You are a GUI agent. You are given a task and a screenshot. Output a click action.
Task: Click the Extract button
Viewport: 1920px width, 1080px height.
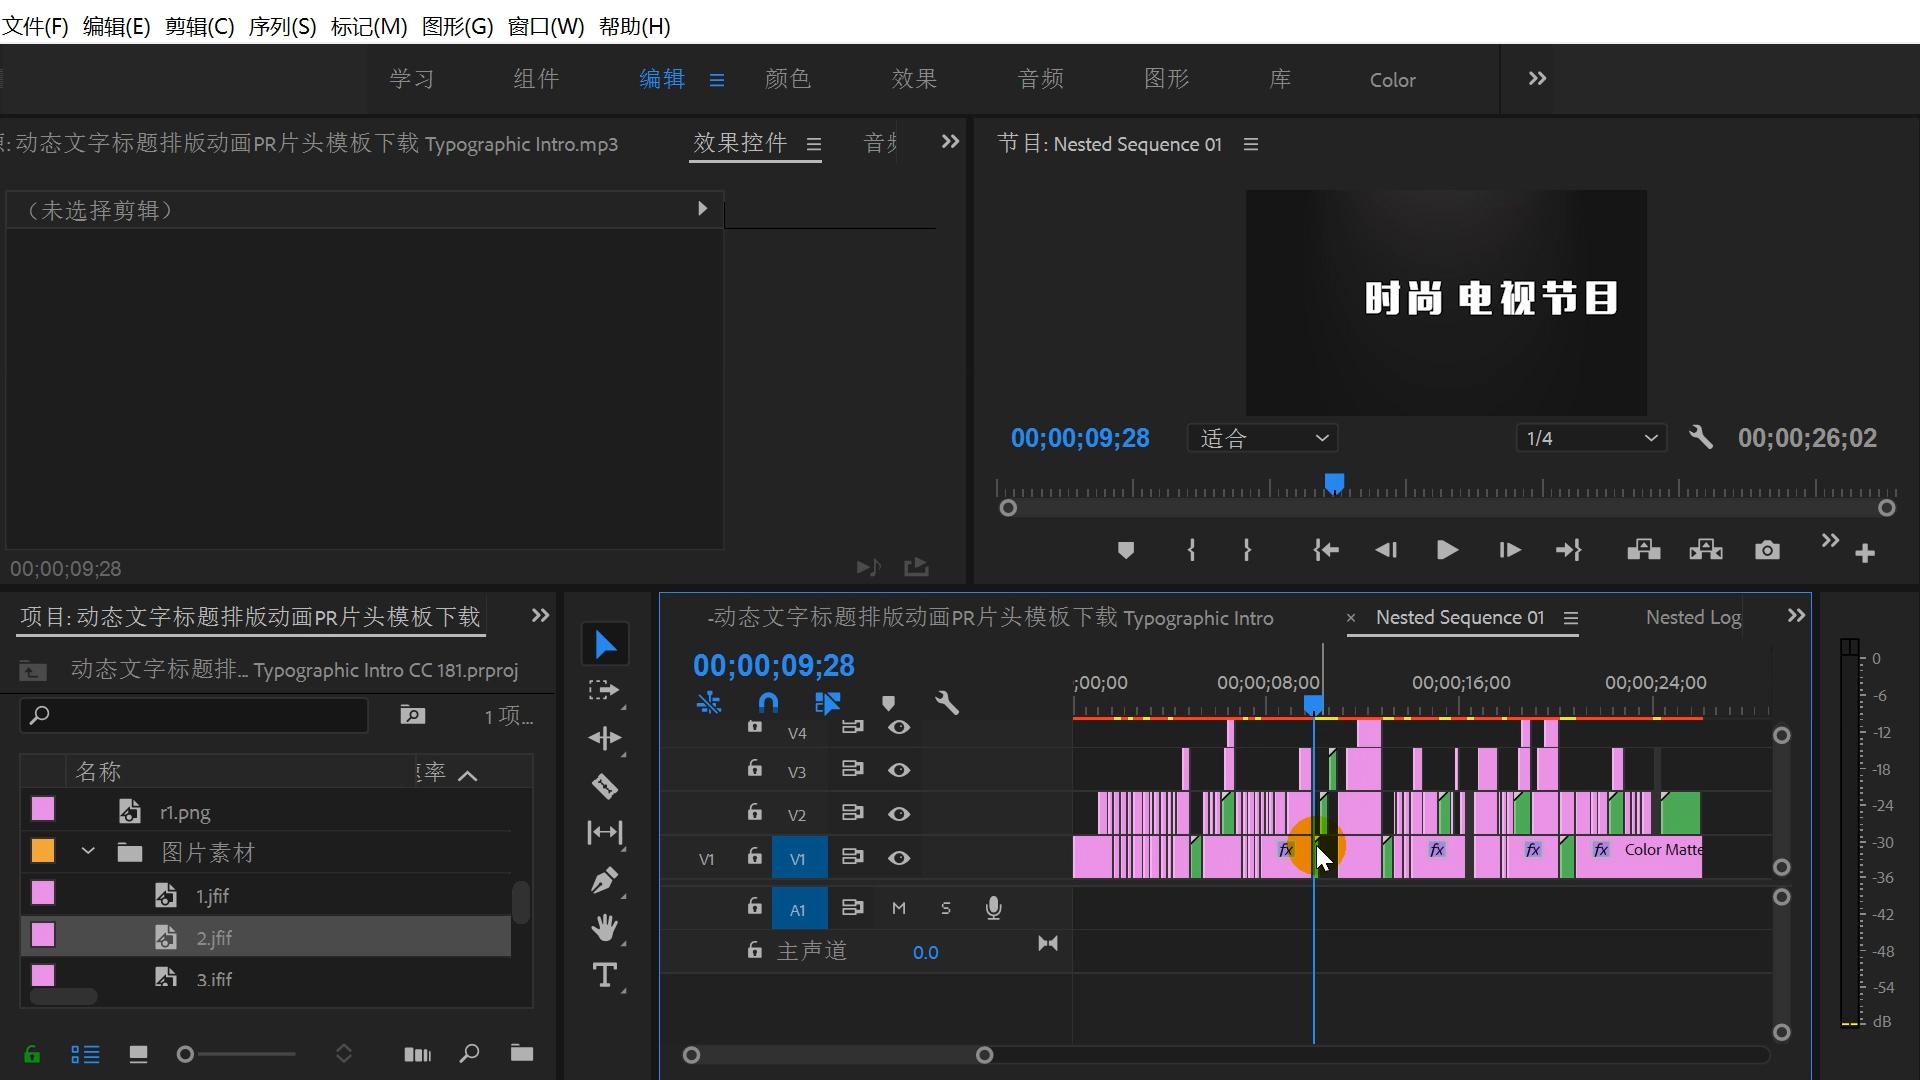[x=1706, y=550]
